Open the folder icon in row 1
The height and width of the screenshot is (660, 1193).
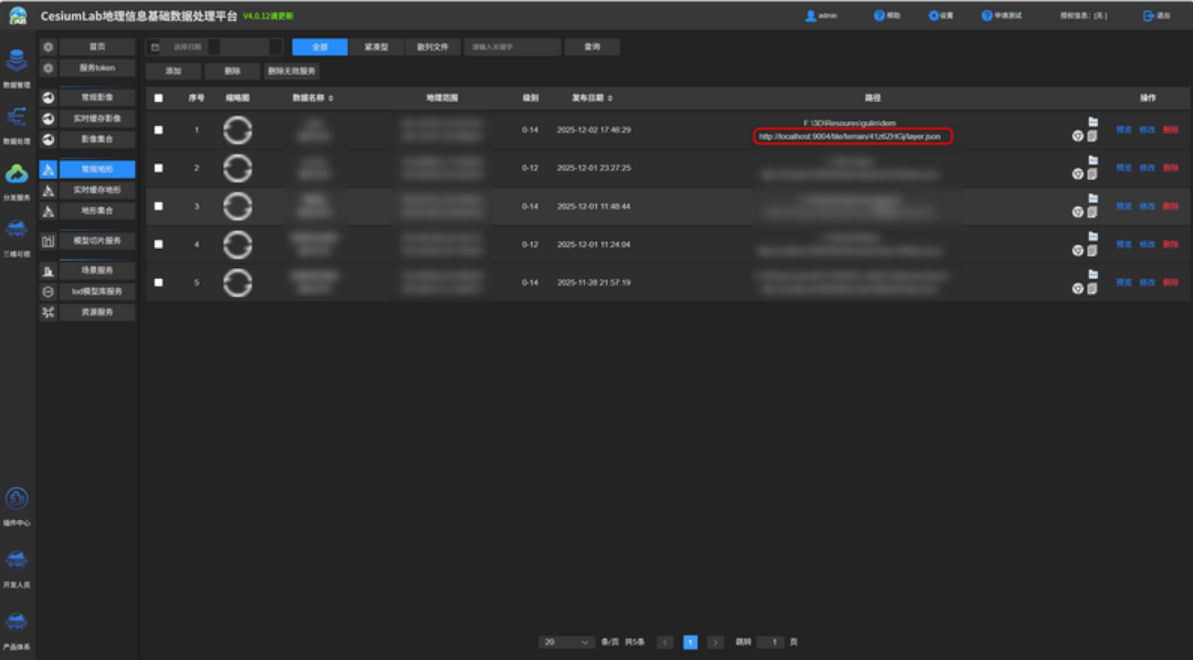[1093, 122]
